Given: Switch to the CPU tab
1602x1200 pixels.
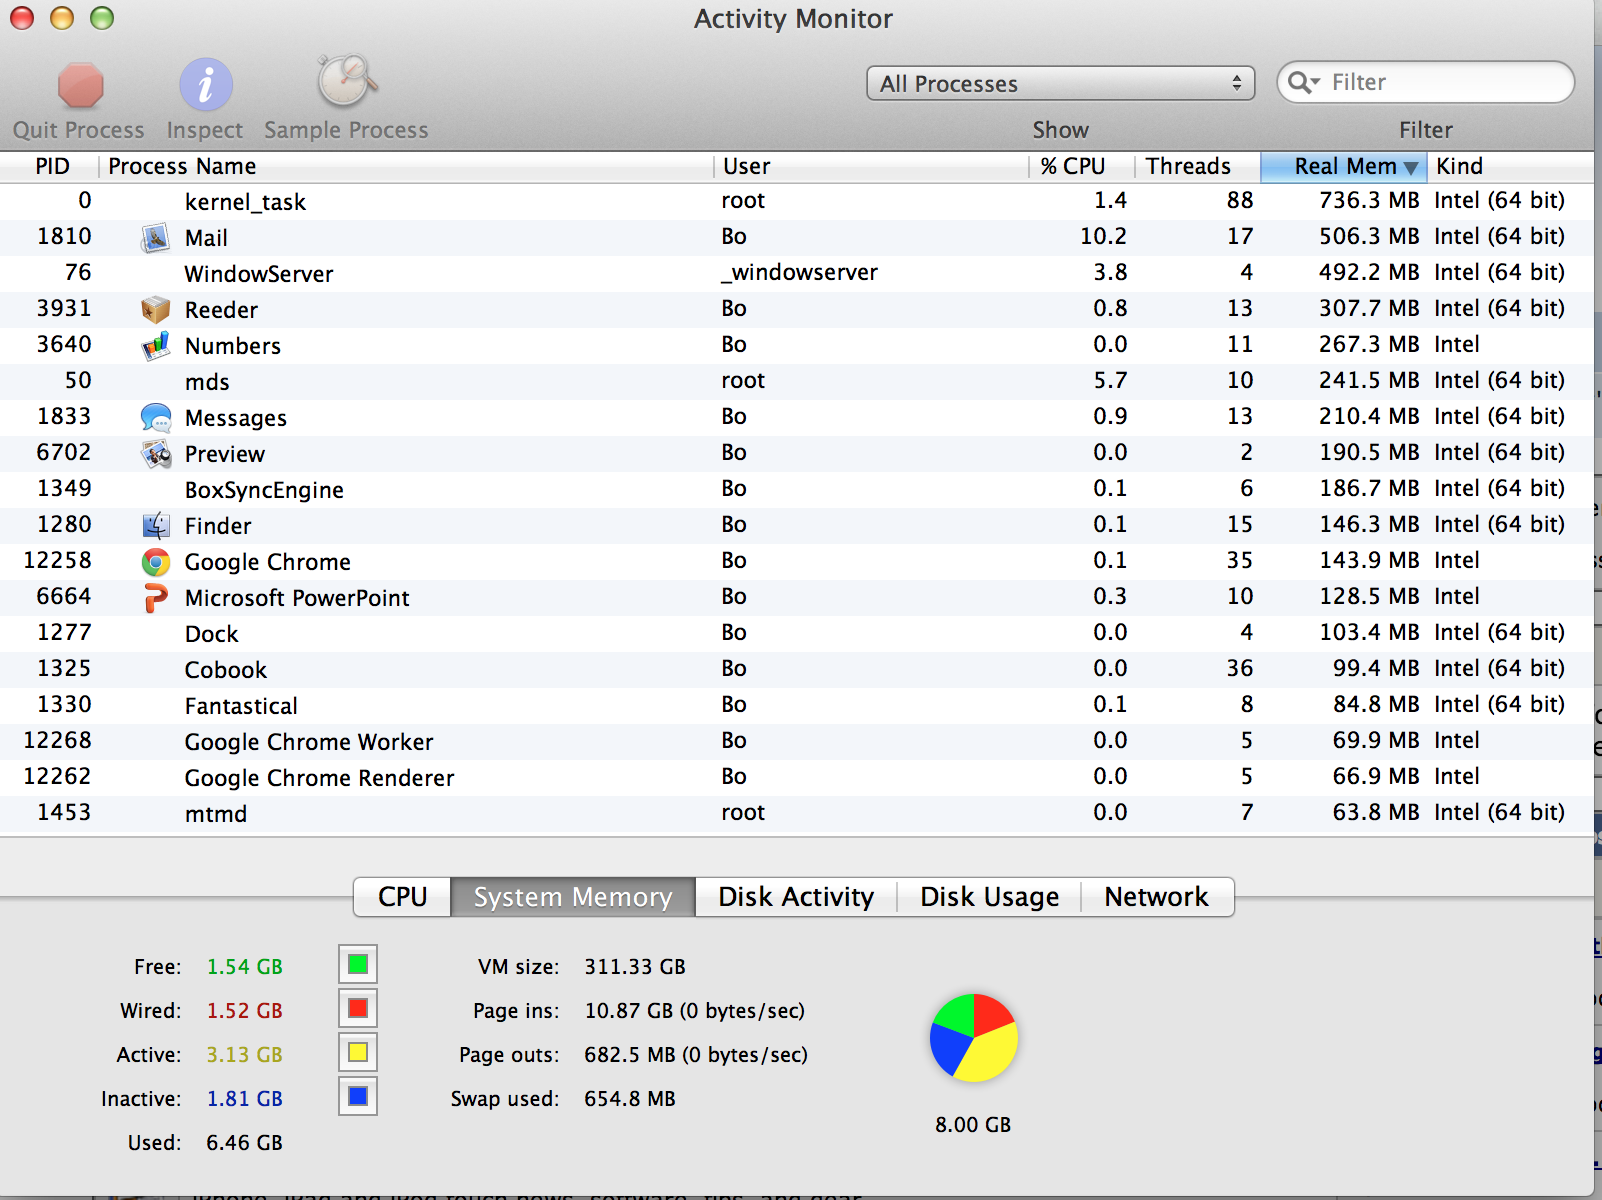Looking at the screenshot, I should point(402,897).
